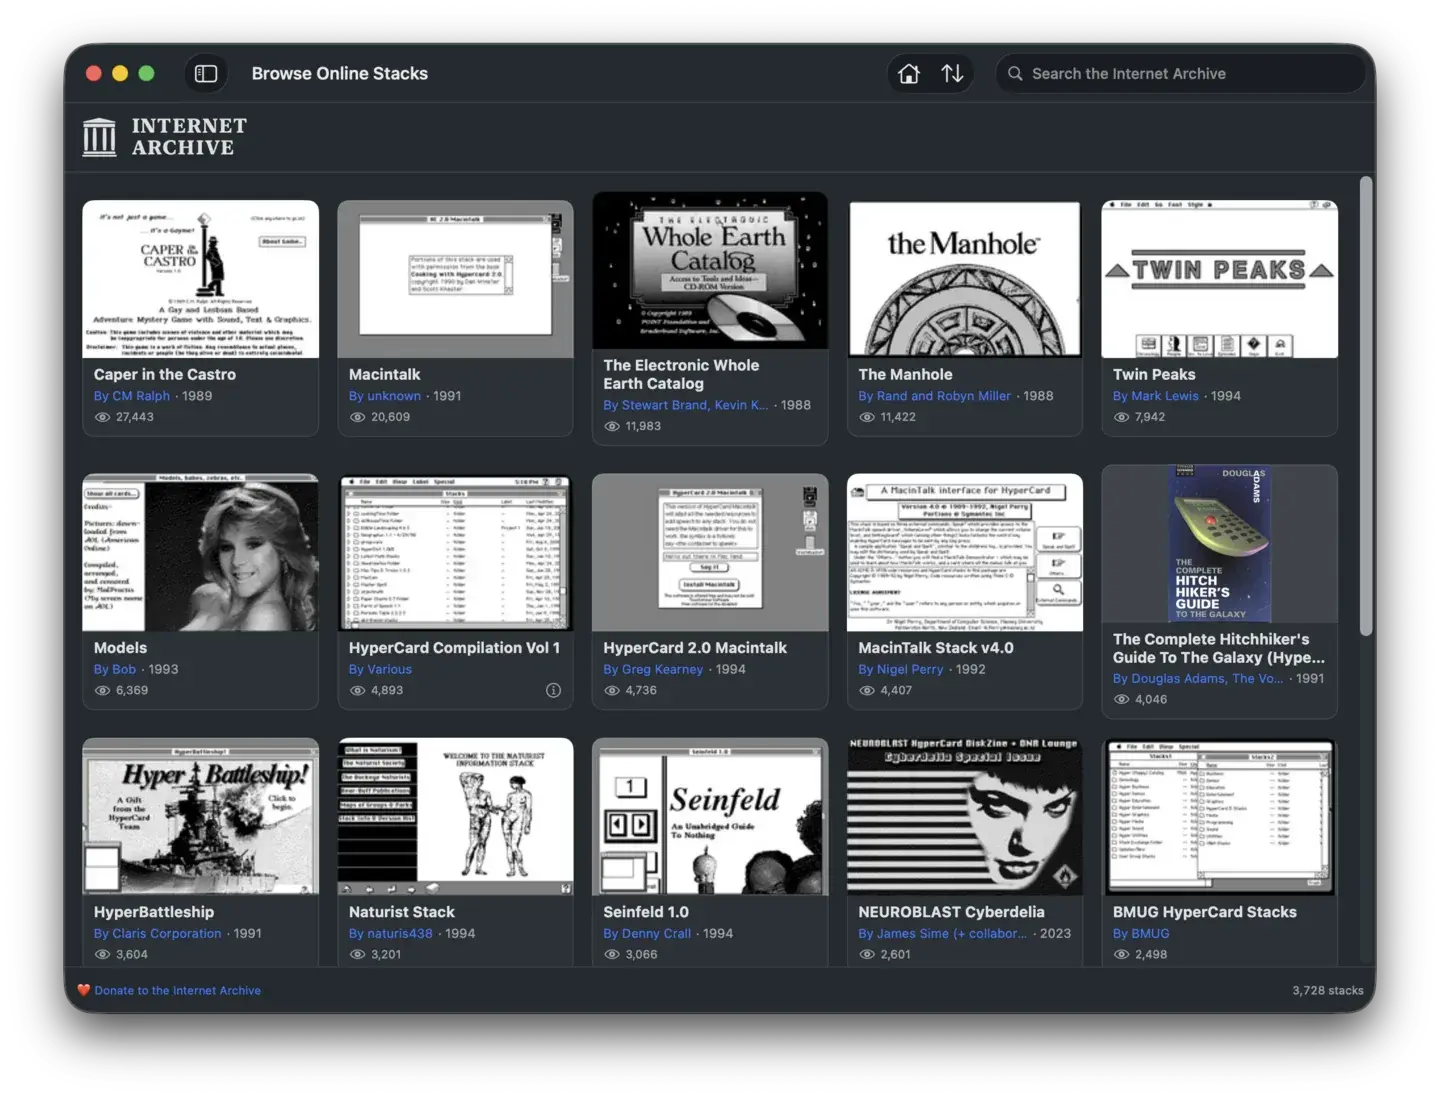Viewport: 1440px width, 1098px height.
Task: Select the HyperCard 2.0 Macintalk title
Action: (x=695, y=648)
